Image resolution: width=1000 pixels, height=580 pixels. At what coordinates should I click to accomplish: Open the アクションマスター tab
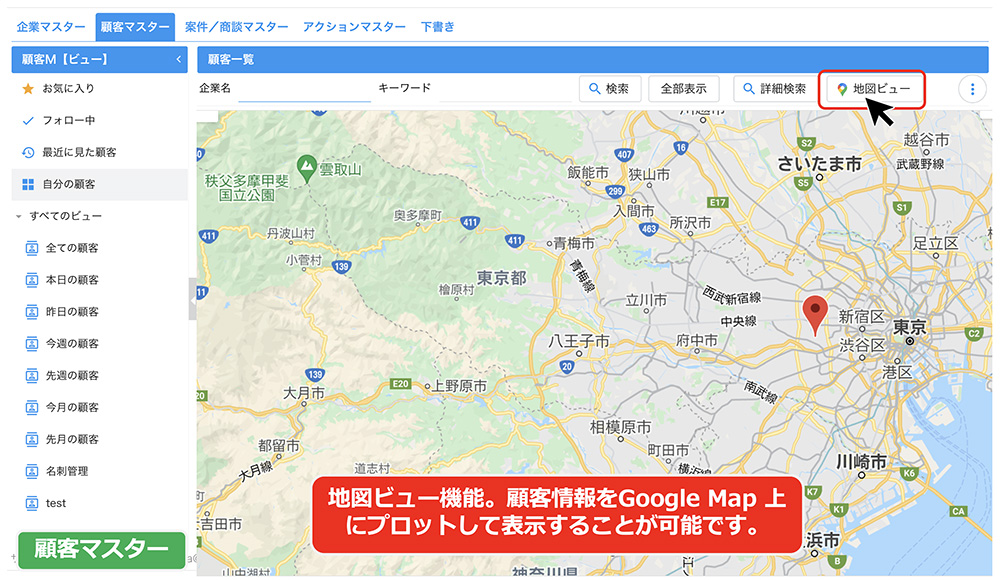tap(354, 27)
